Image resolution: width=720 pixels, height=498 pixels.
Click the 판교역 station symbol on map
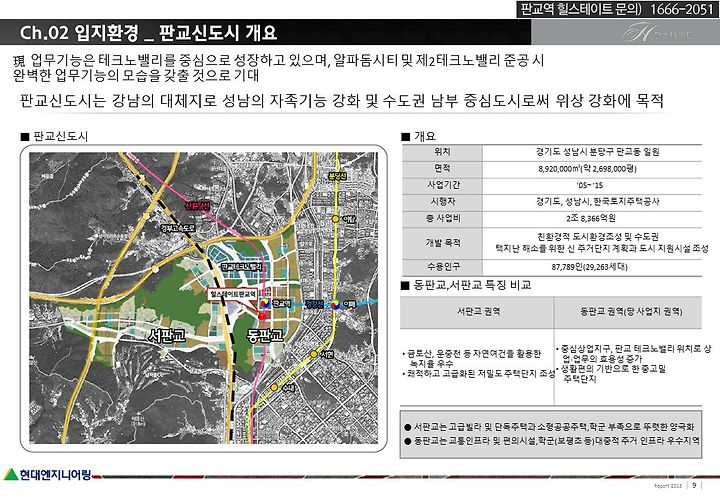coord(265,303)
